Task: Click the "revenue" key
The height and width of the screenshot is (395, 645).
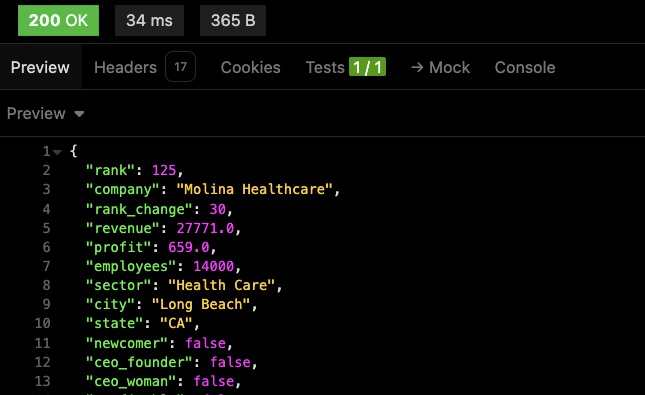Action: click(x=123, y=228)
